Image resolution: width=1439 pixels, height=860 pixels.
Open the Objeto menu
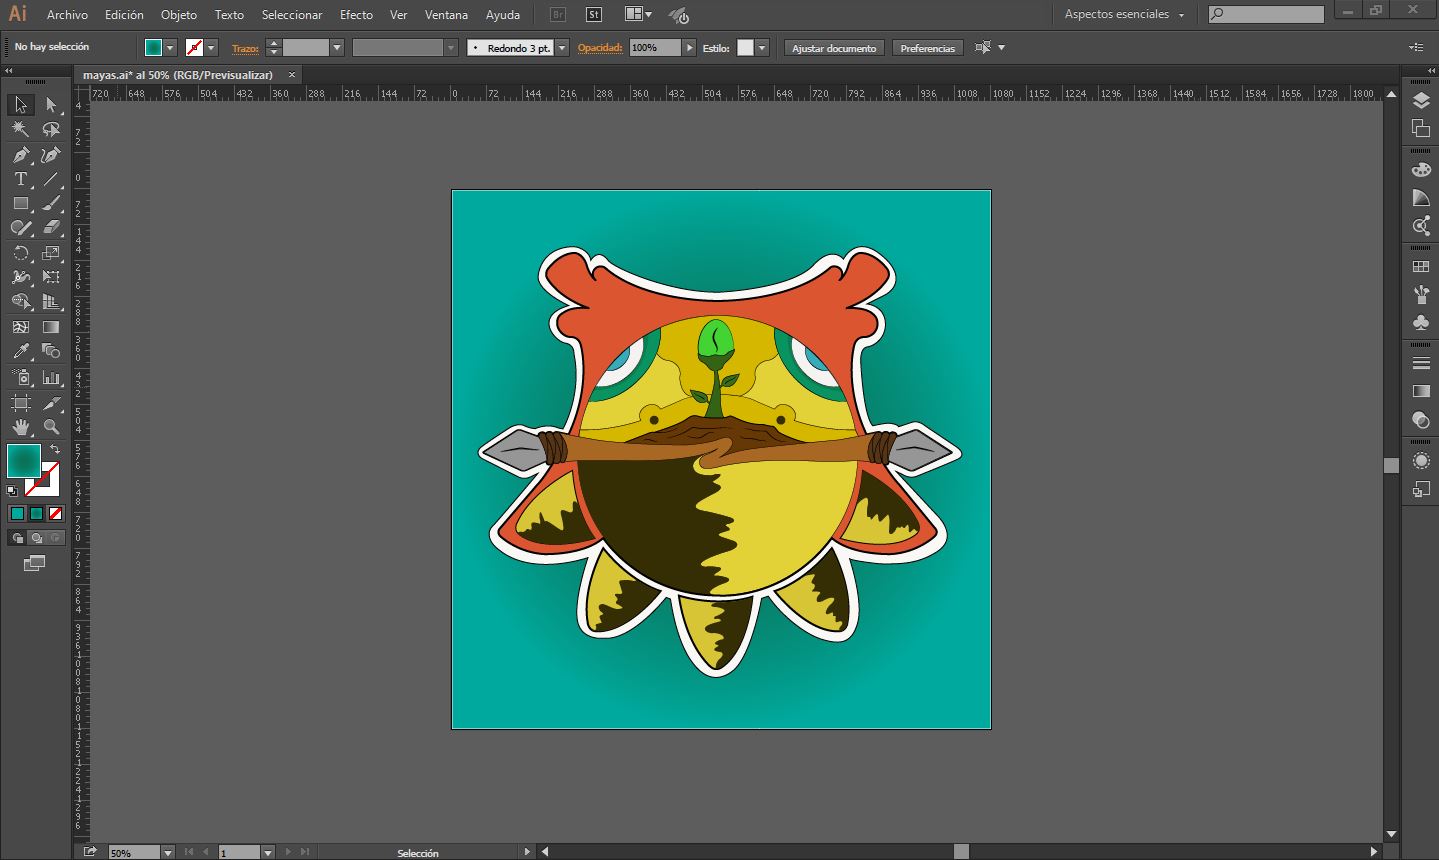point(179,15)
